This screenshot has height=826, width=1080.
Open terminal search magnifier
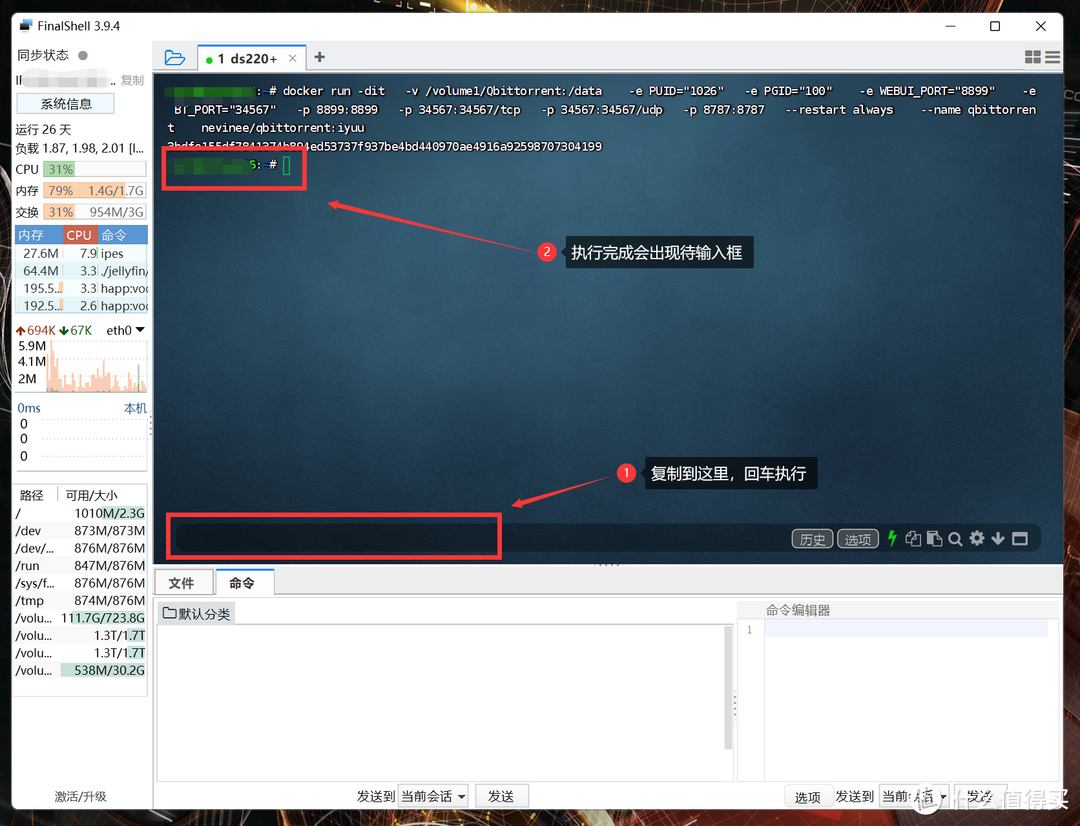(x=955, y=539)
